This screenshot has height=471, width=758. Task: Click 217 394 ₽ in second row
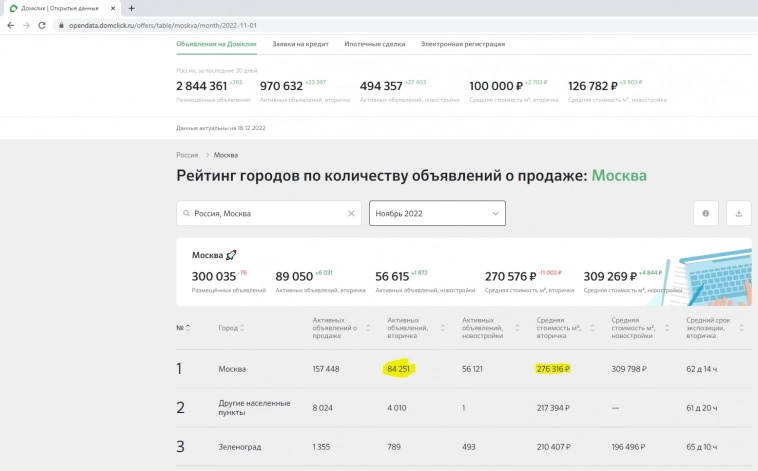[x=553, y=408]
